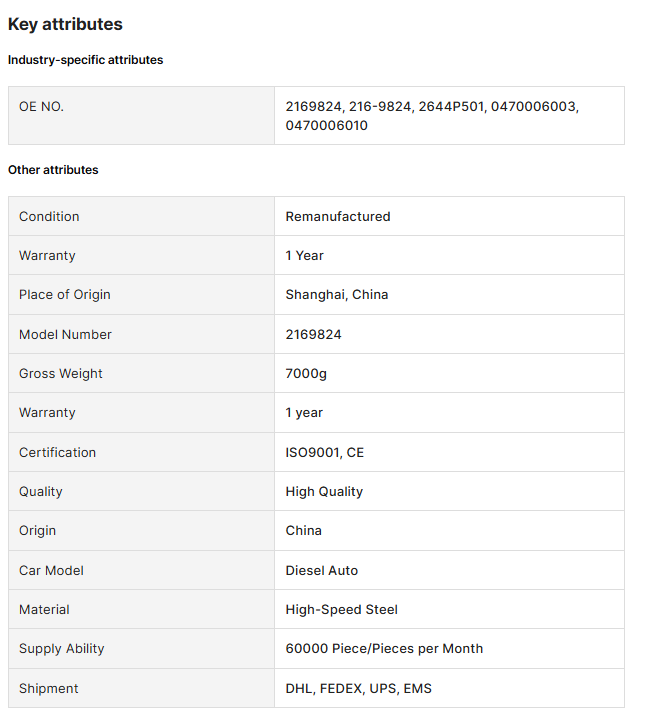Click the 60000 Piece/Pieces per Month value
This screenshot has width=652, height=710.
[384, 648]
